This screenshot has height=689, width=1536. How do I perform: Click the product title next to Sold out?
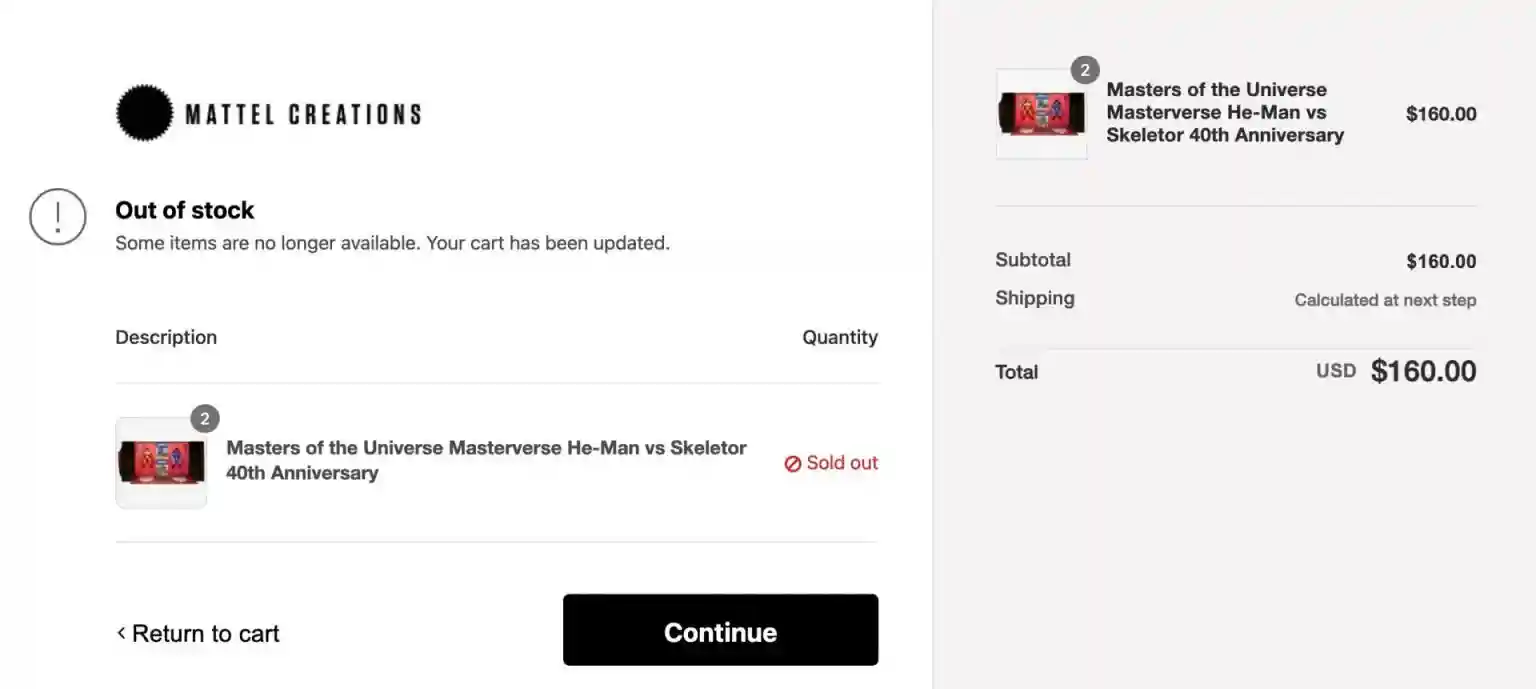pos(486,460)
